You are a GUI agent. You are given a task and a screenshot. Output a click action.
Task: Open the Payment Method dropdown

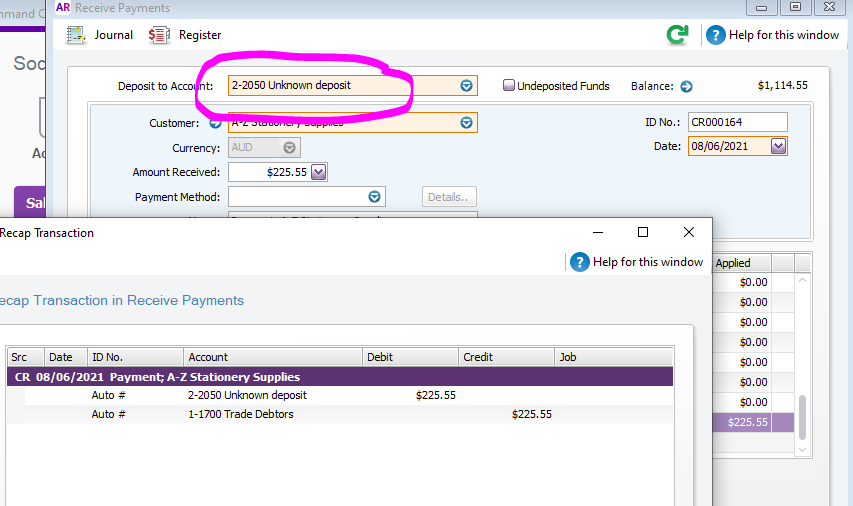[374, 197]
